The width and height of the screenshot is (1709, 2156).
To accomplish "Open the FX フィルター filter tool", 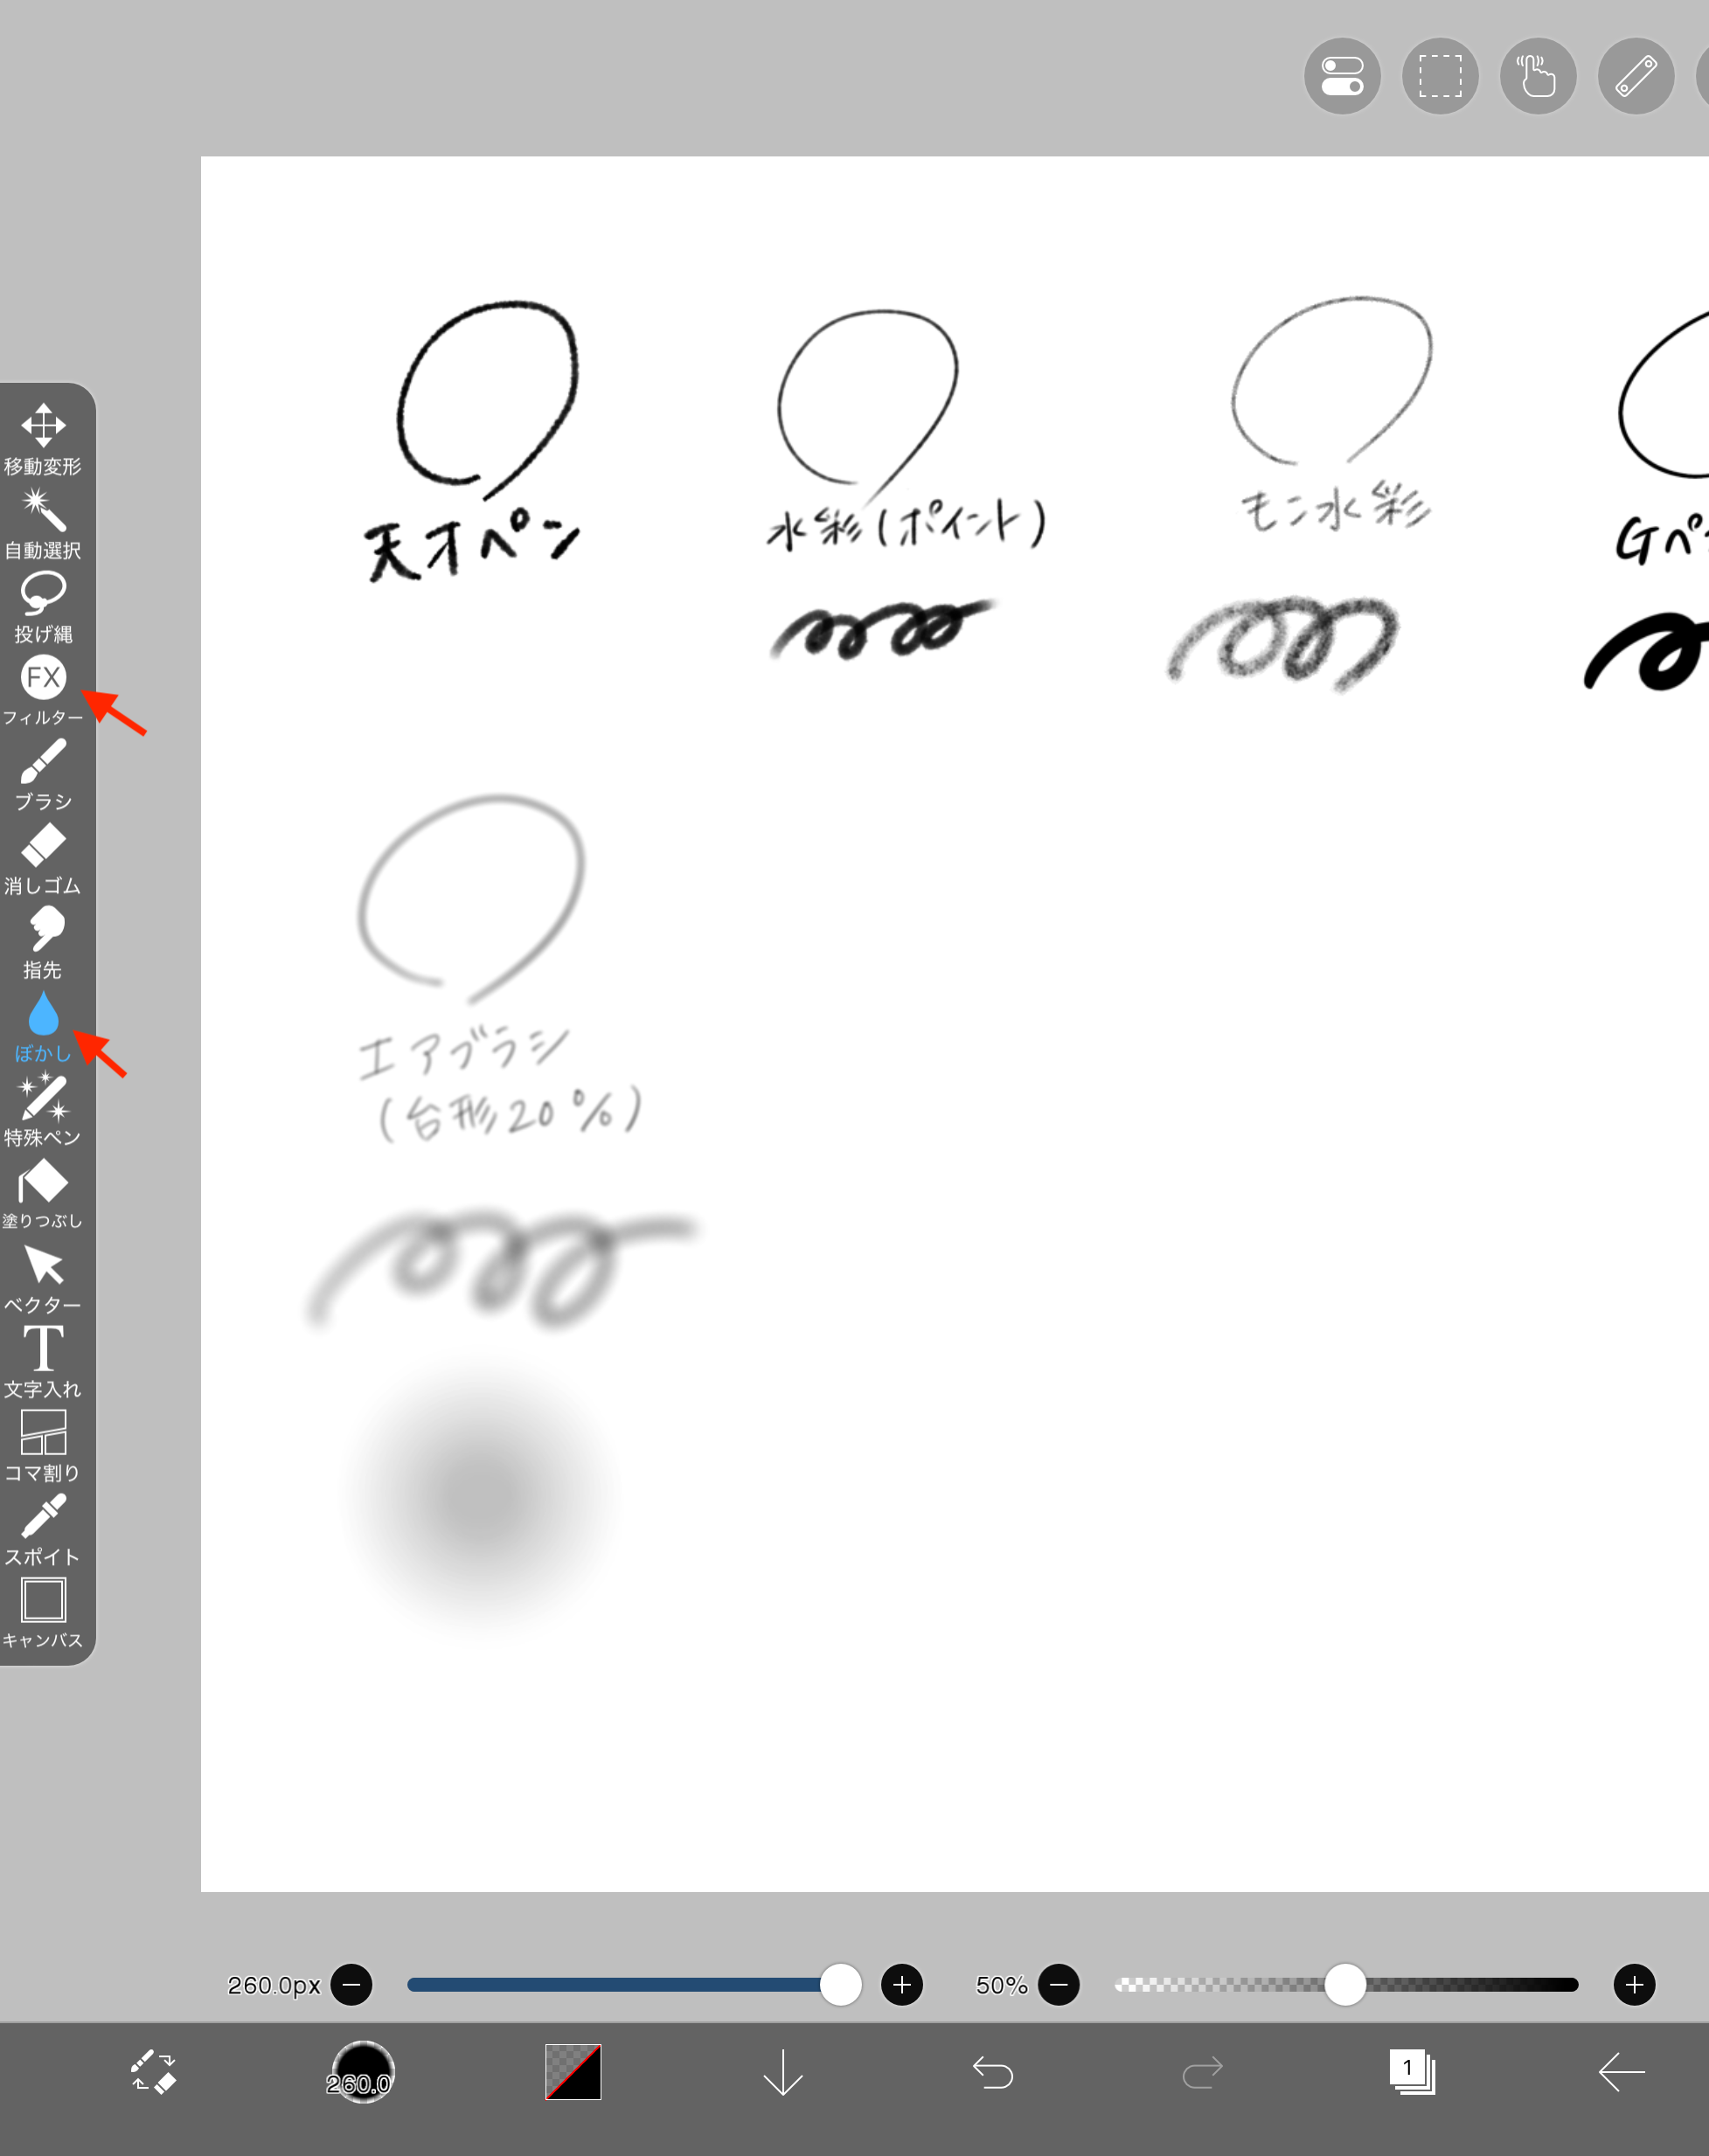I will point(43,691).
